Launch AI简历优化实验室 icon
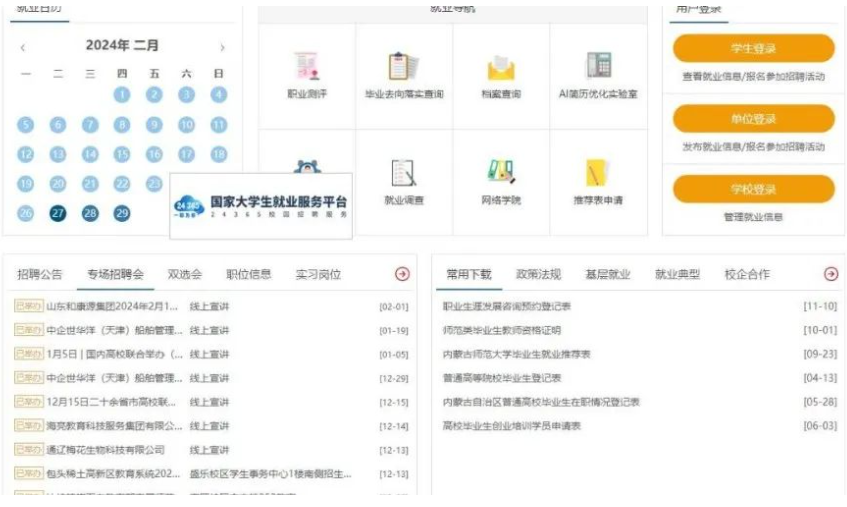This screenshot has width=847, height=507. coord(598,66)
